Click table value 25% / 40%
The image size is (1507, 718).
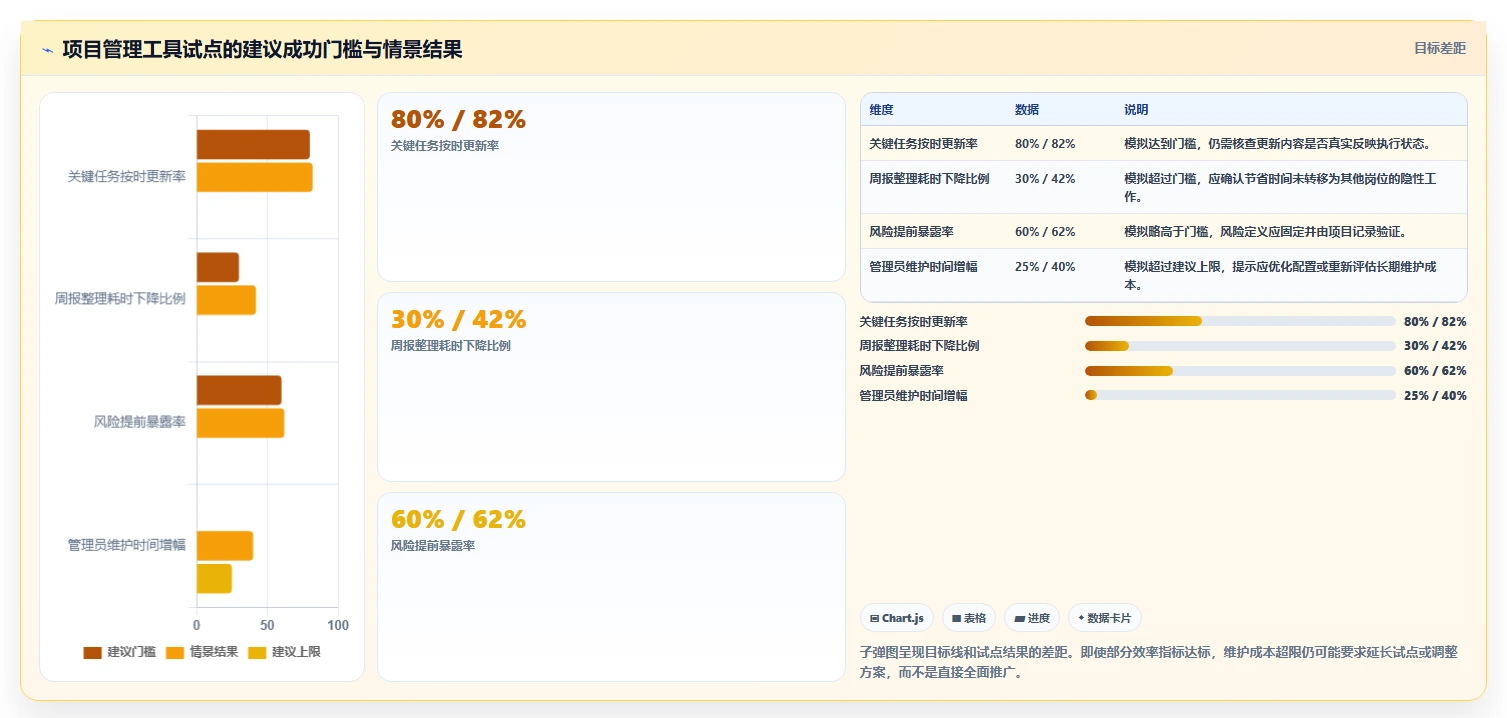pyautogui.click(x=1044, y=266)
